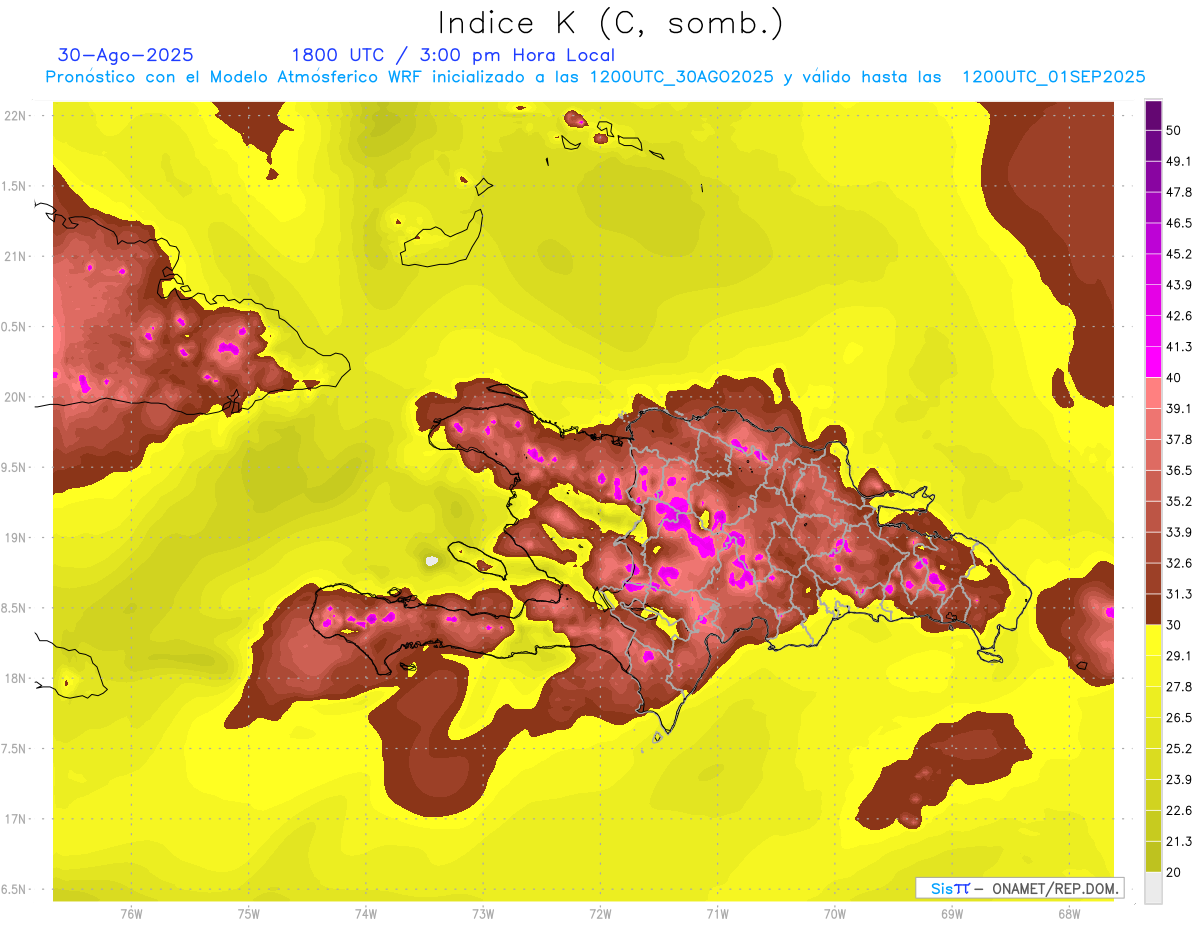
Task: Click the legend value "29.1"
Action: coord(1179,656)
